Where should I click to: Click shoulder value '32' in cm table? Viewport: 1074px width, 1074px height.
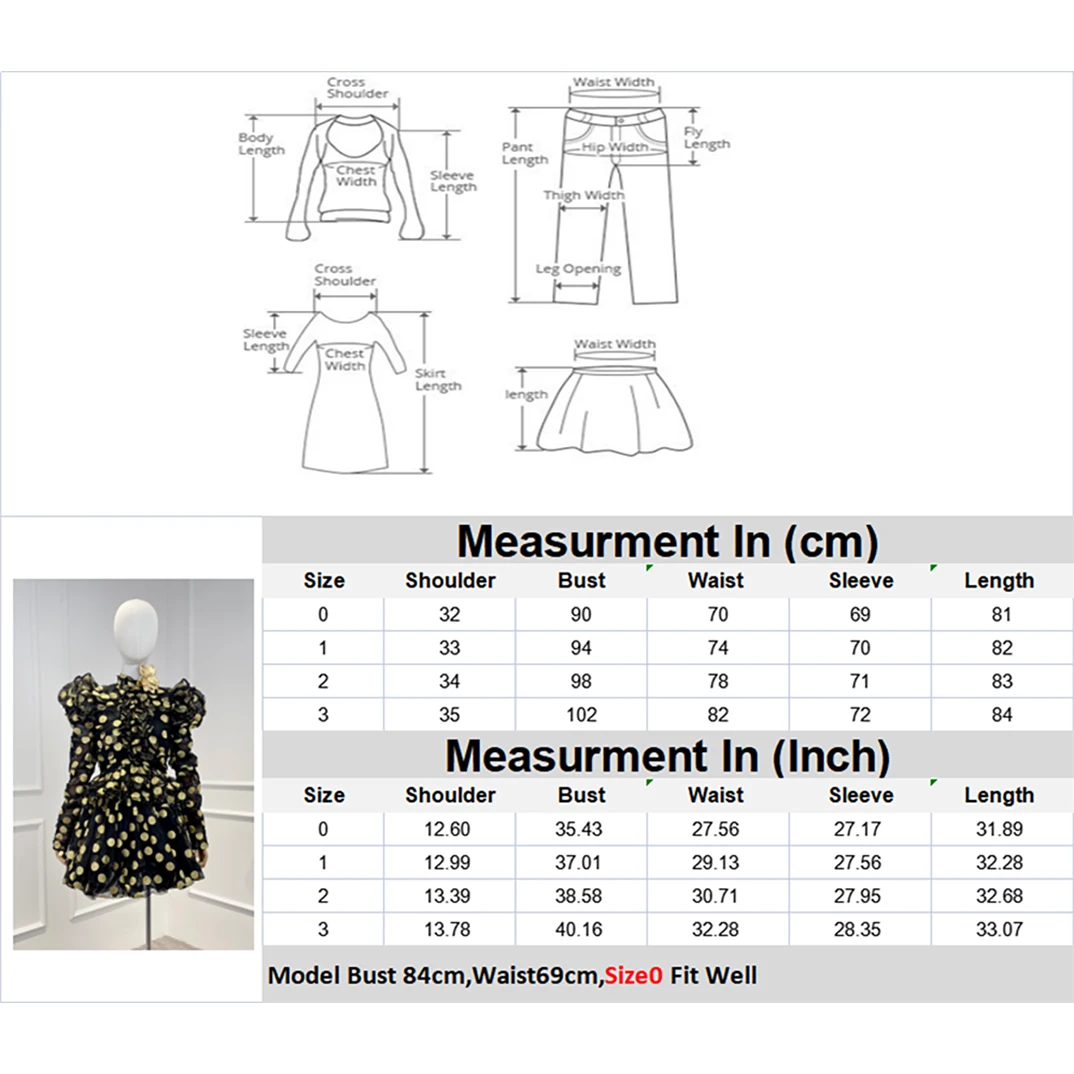point(449,614)
